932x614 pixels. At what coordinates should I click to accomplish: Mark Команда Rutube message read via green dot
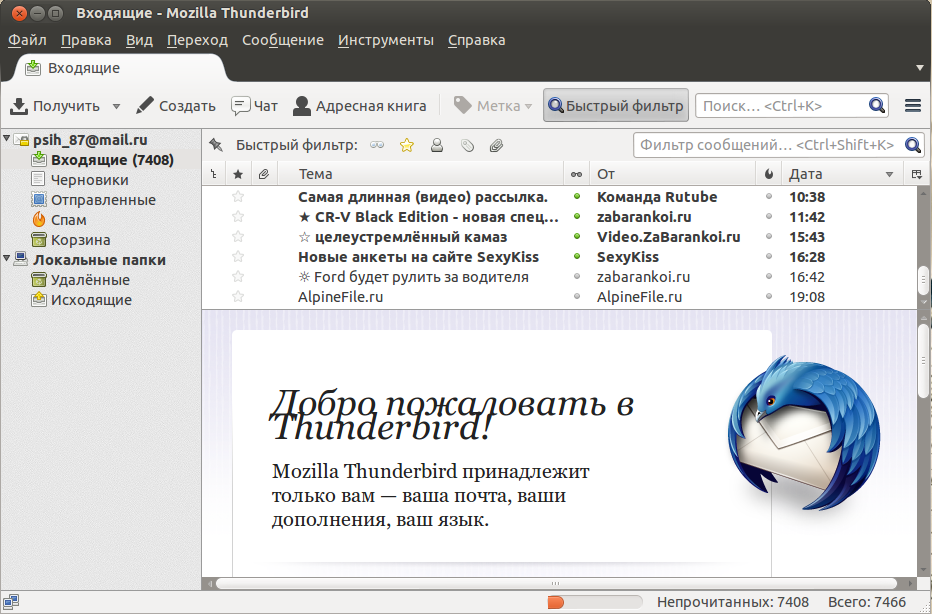(577, 196)
